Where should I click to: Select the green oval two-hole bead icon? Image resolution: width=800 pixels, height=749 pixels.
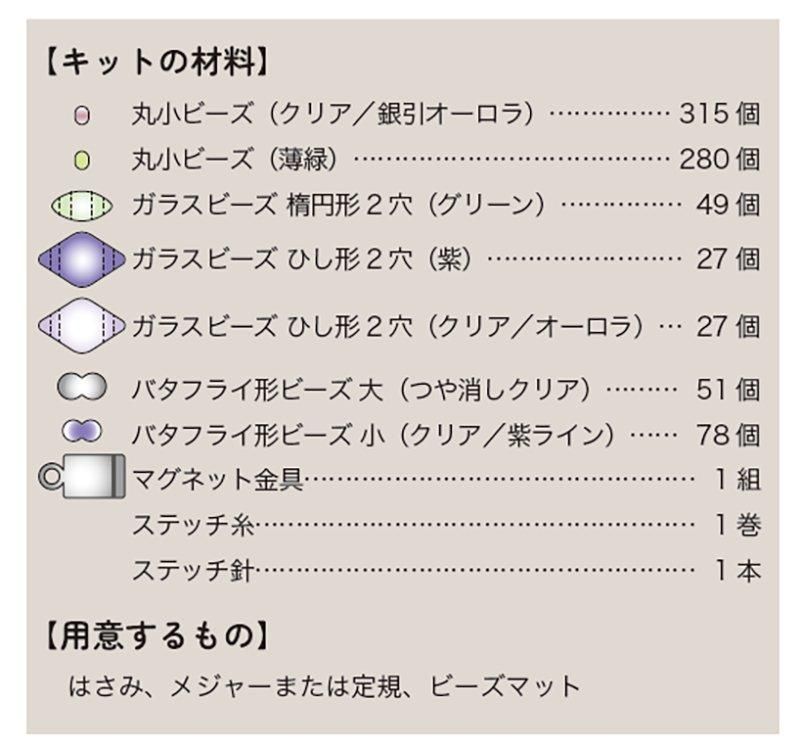[x=82, y=206]
